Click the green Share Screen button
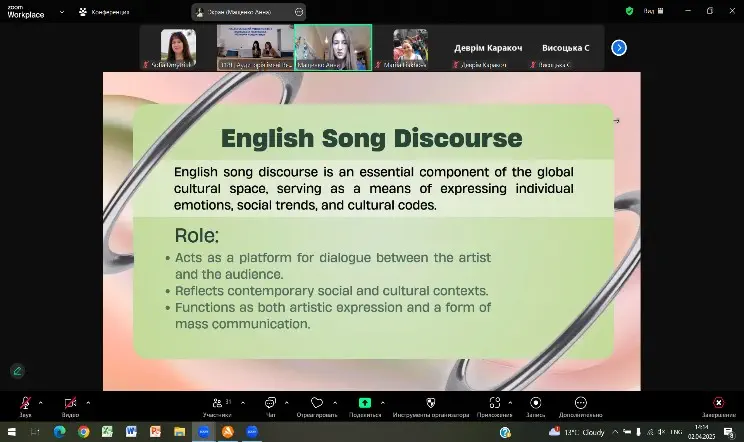Image resolution: width=744 pixels, height=442 pixels. pyautogui.click(x=366, y=403)
